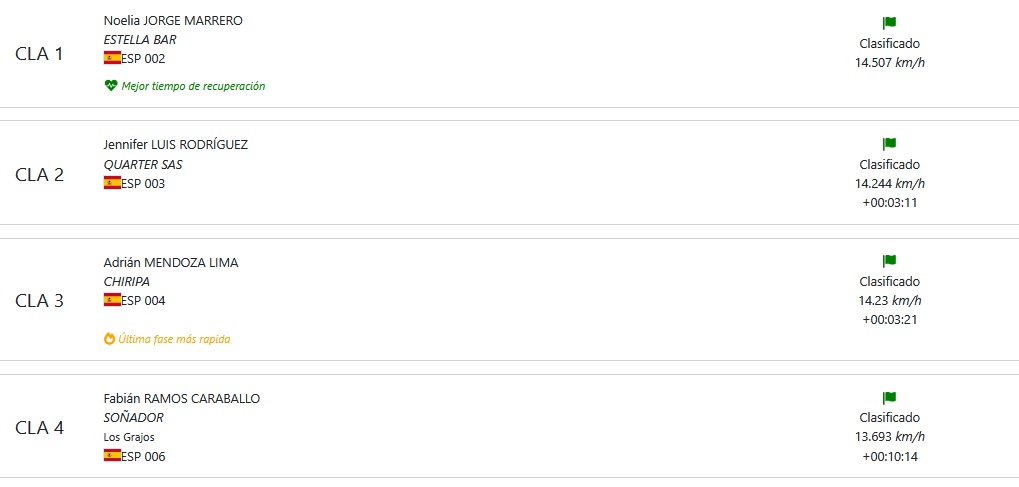The image size is (1019, 487).
Task: Select the CLA 1 ranking row label
Action: 40,54
